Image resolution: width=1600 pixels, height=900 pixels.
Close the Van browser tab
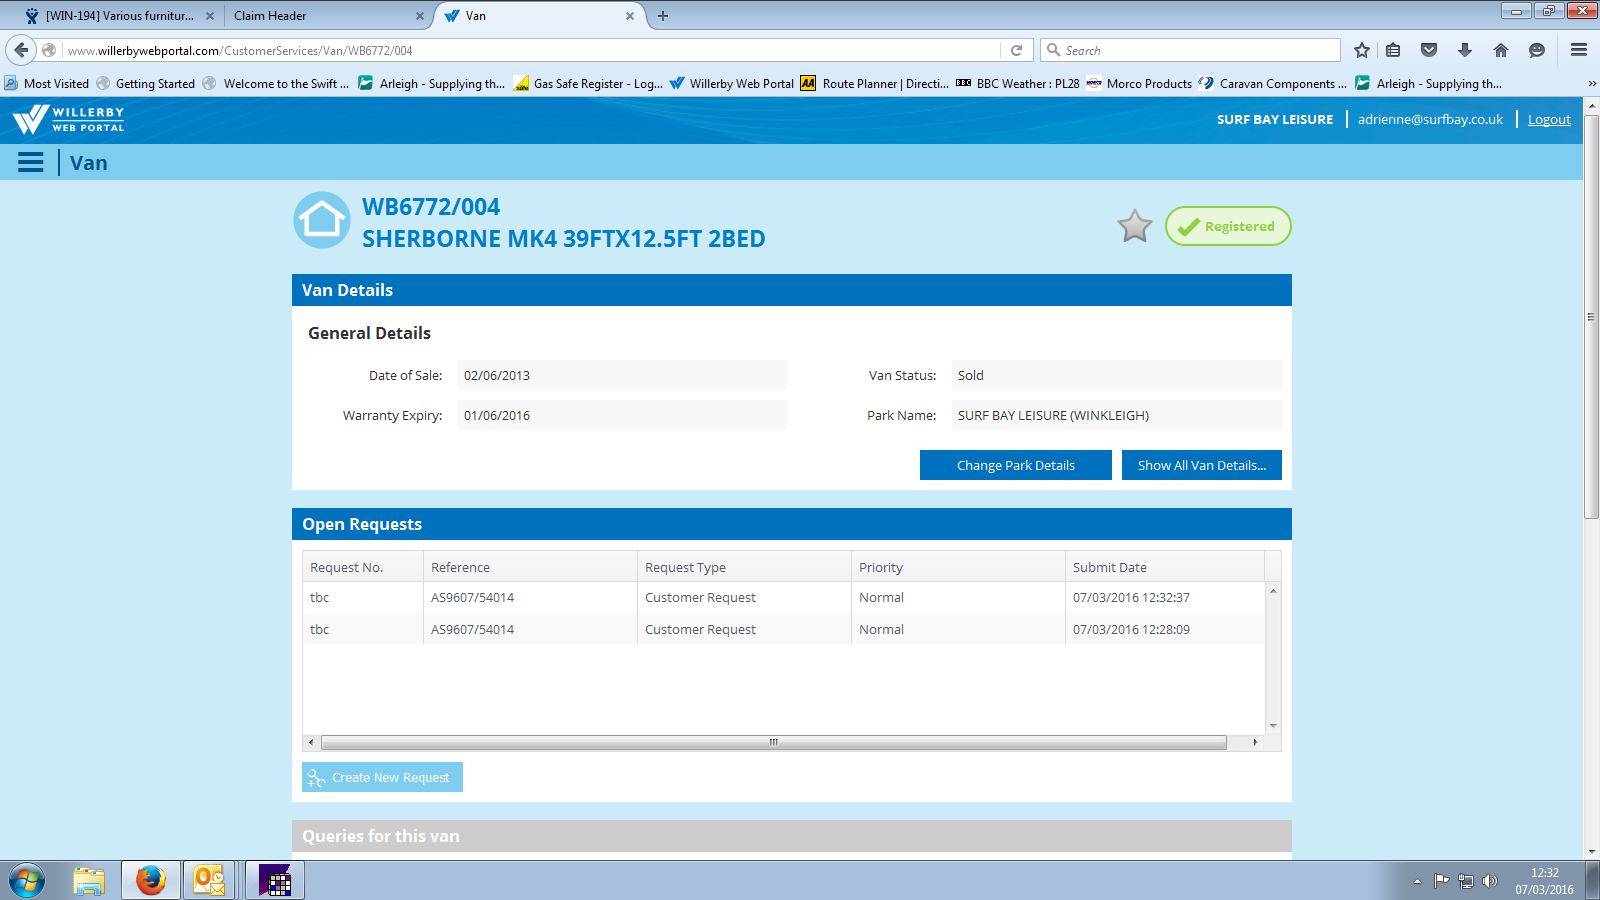630,16
